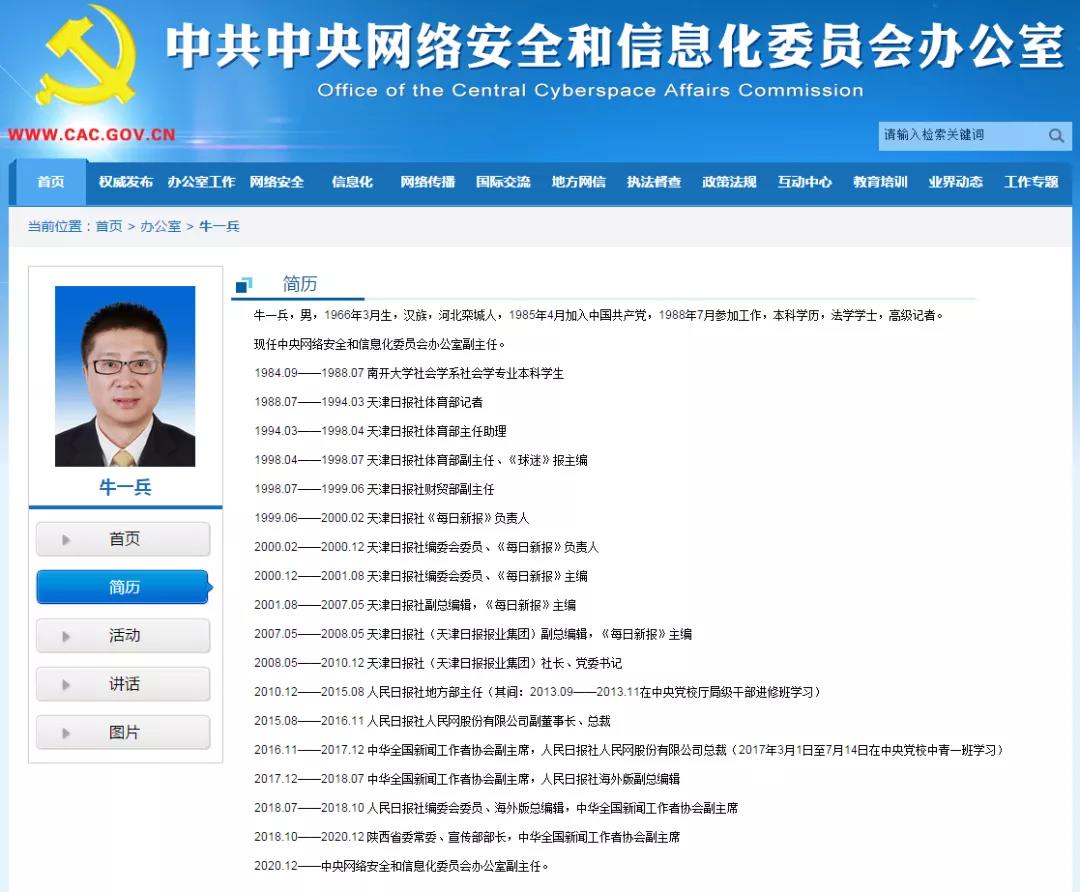The image size is (1080, 892).
Task: Click the 牛一兵 breadcrumb link
Action: click(x=219, y=226)
